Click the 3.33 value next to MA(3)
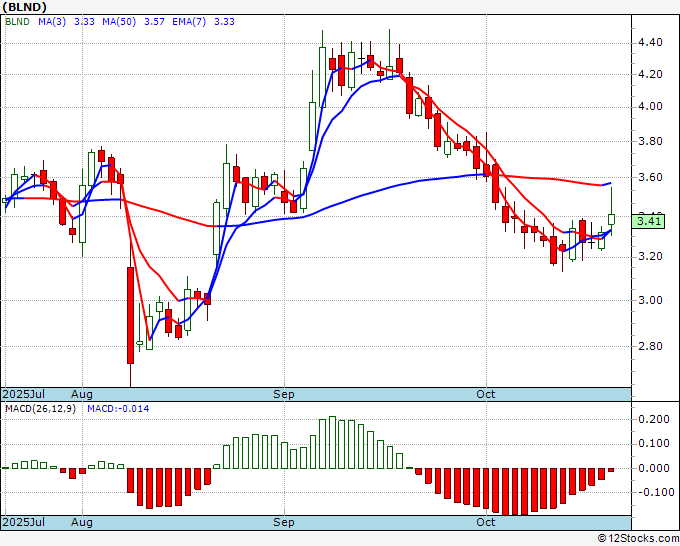This screenshot has height=546, width=680. tap(85, 21)
